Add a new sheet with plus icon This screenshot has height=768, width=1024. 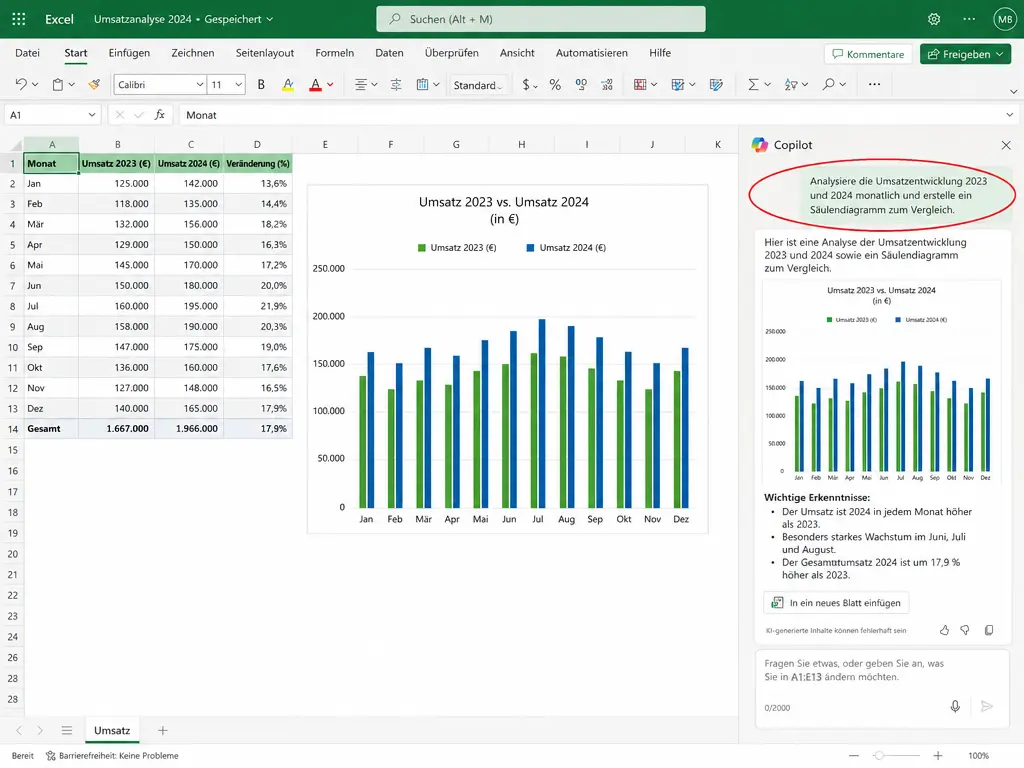point(163,730)
